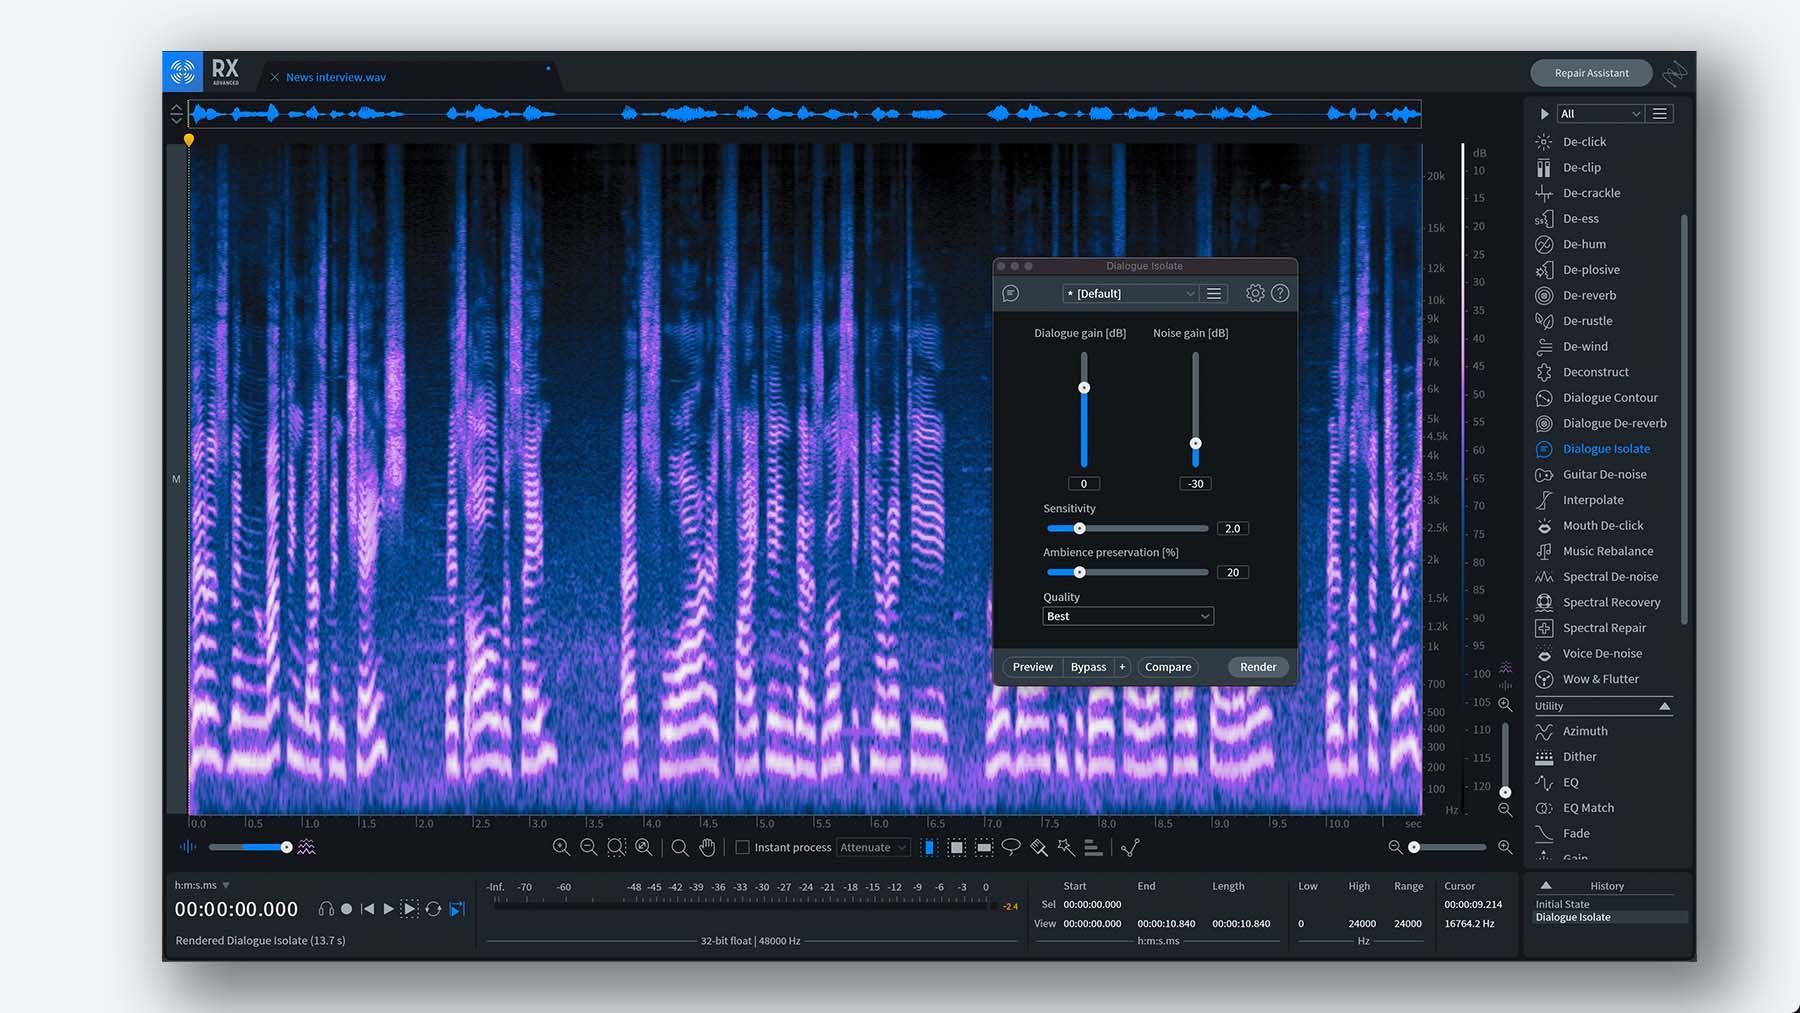Viewport: 1800px width, 1013px height.
Task: Pick the Magic Wand selection tool
Action: point(1066,847)
